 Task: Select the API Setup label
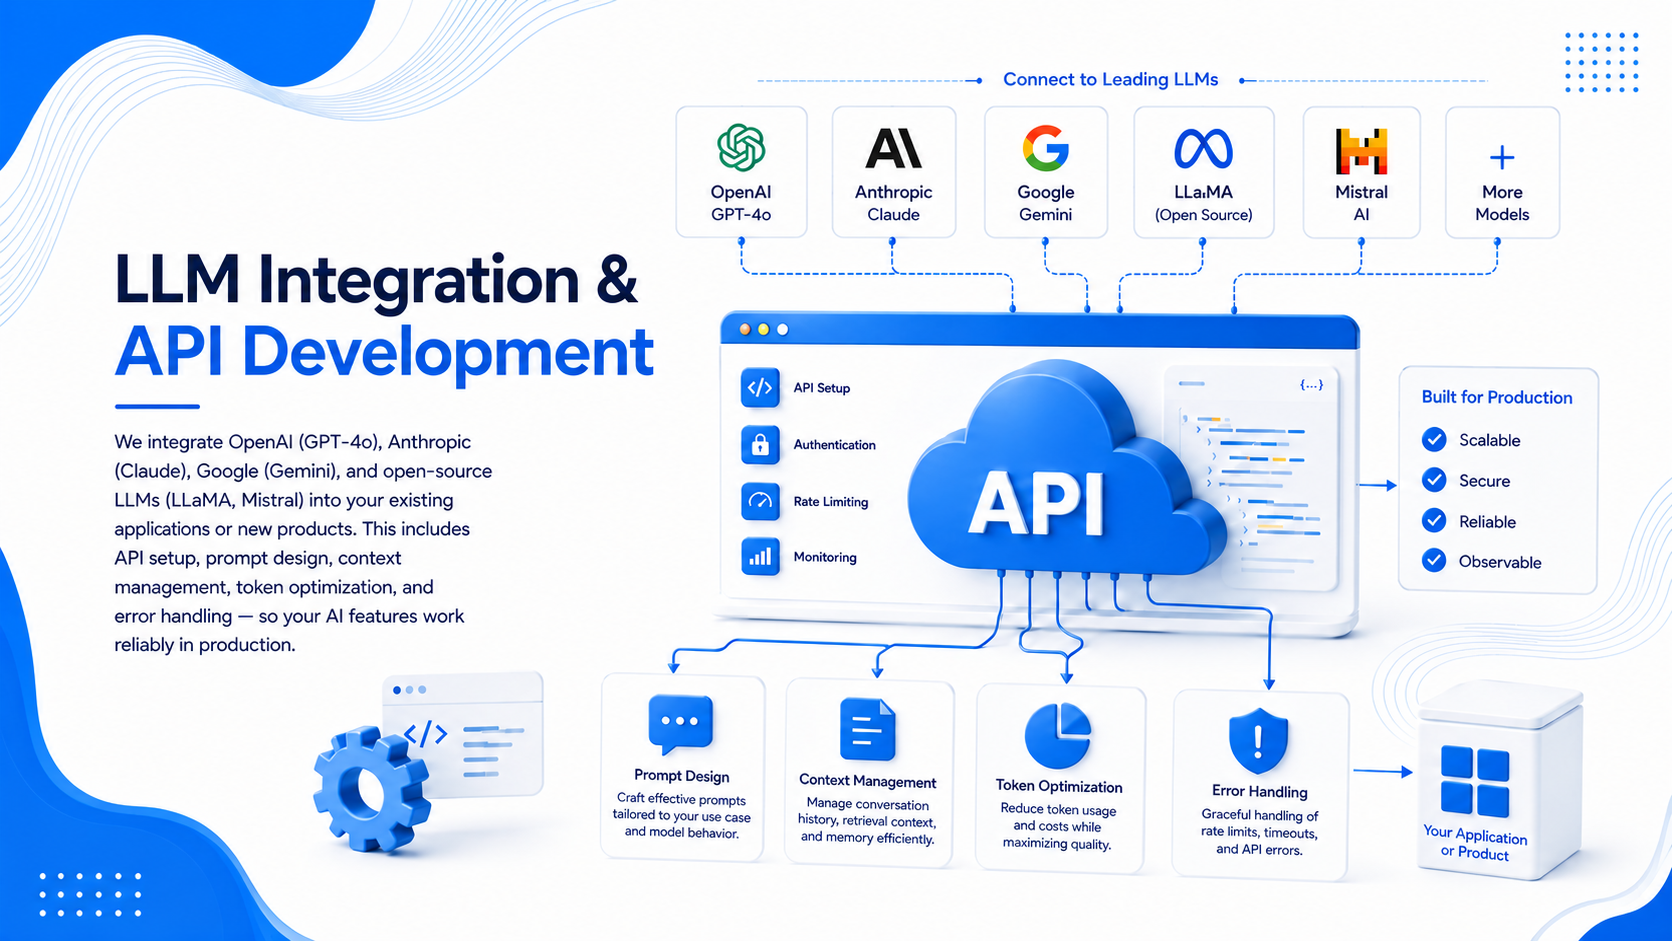coord(821,388)
